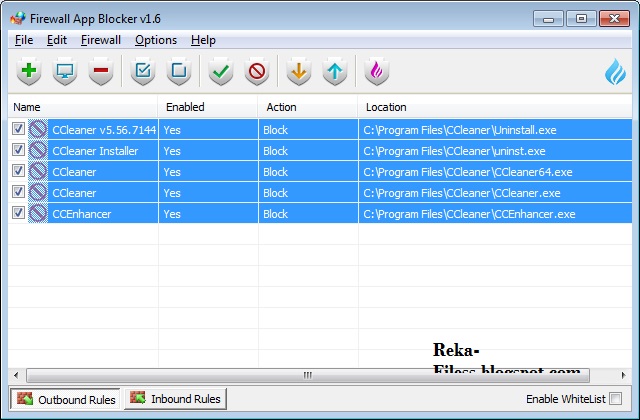Select the CCEnhancer.exe location cell

coord(495,214)
